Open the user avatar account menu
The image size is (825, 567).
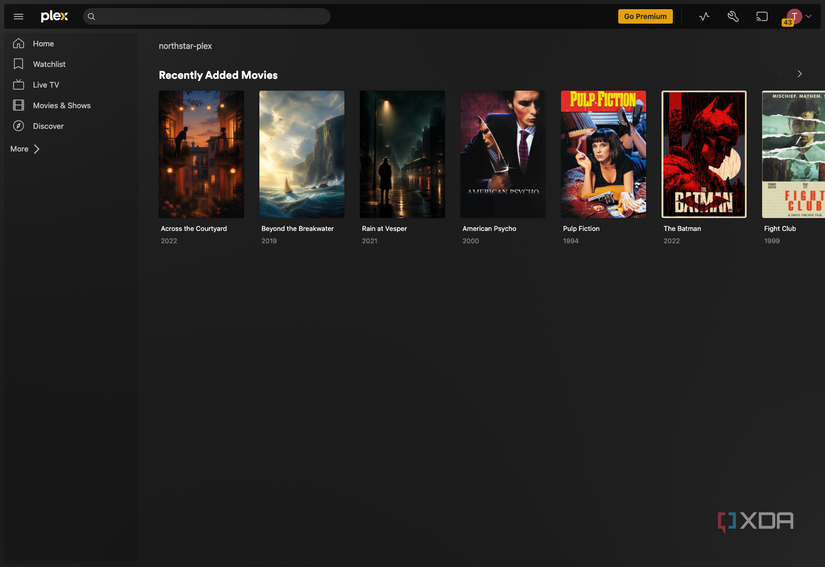pos(794,16)
